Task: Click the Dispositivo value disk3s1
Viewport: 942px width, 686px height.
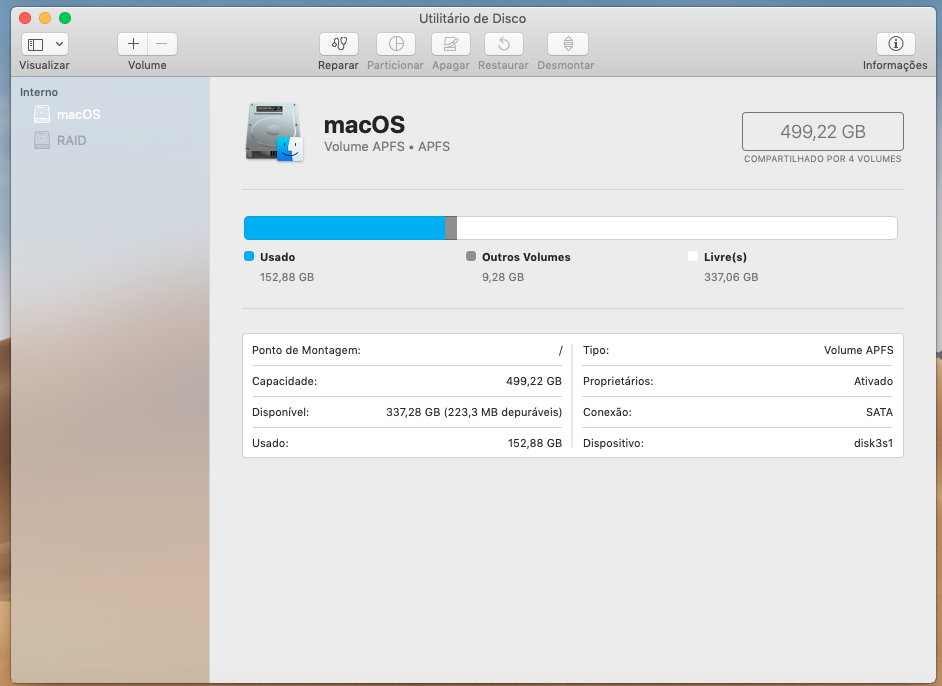Action: pos(874,443)
